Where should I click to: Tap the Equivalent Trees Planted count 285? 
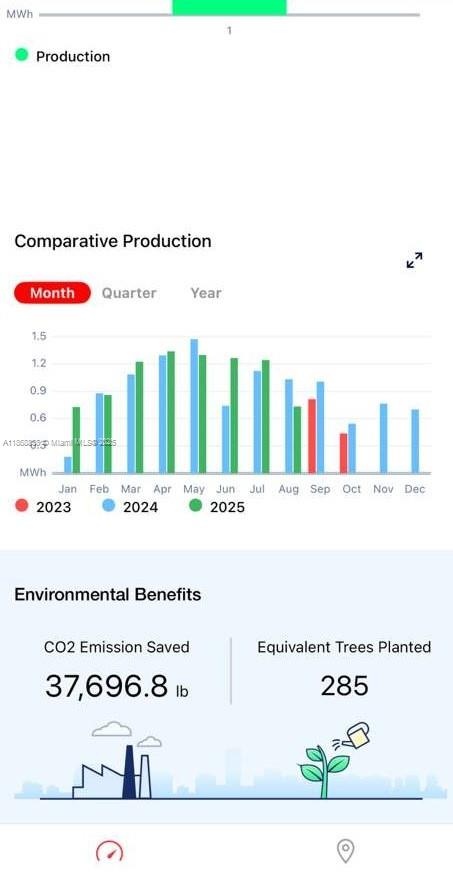344,686
